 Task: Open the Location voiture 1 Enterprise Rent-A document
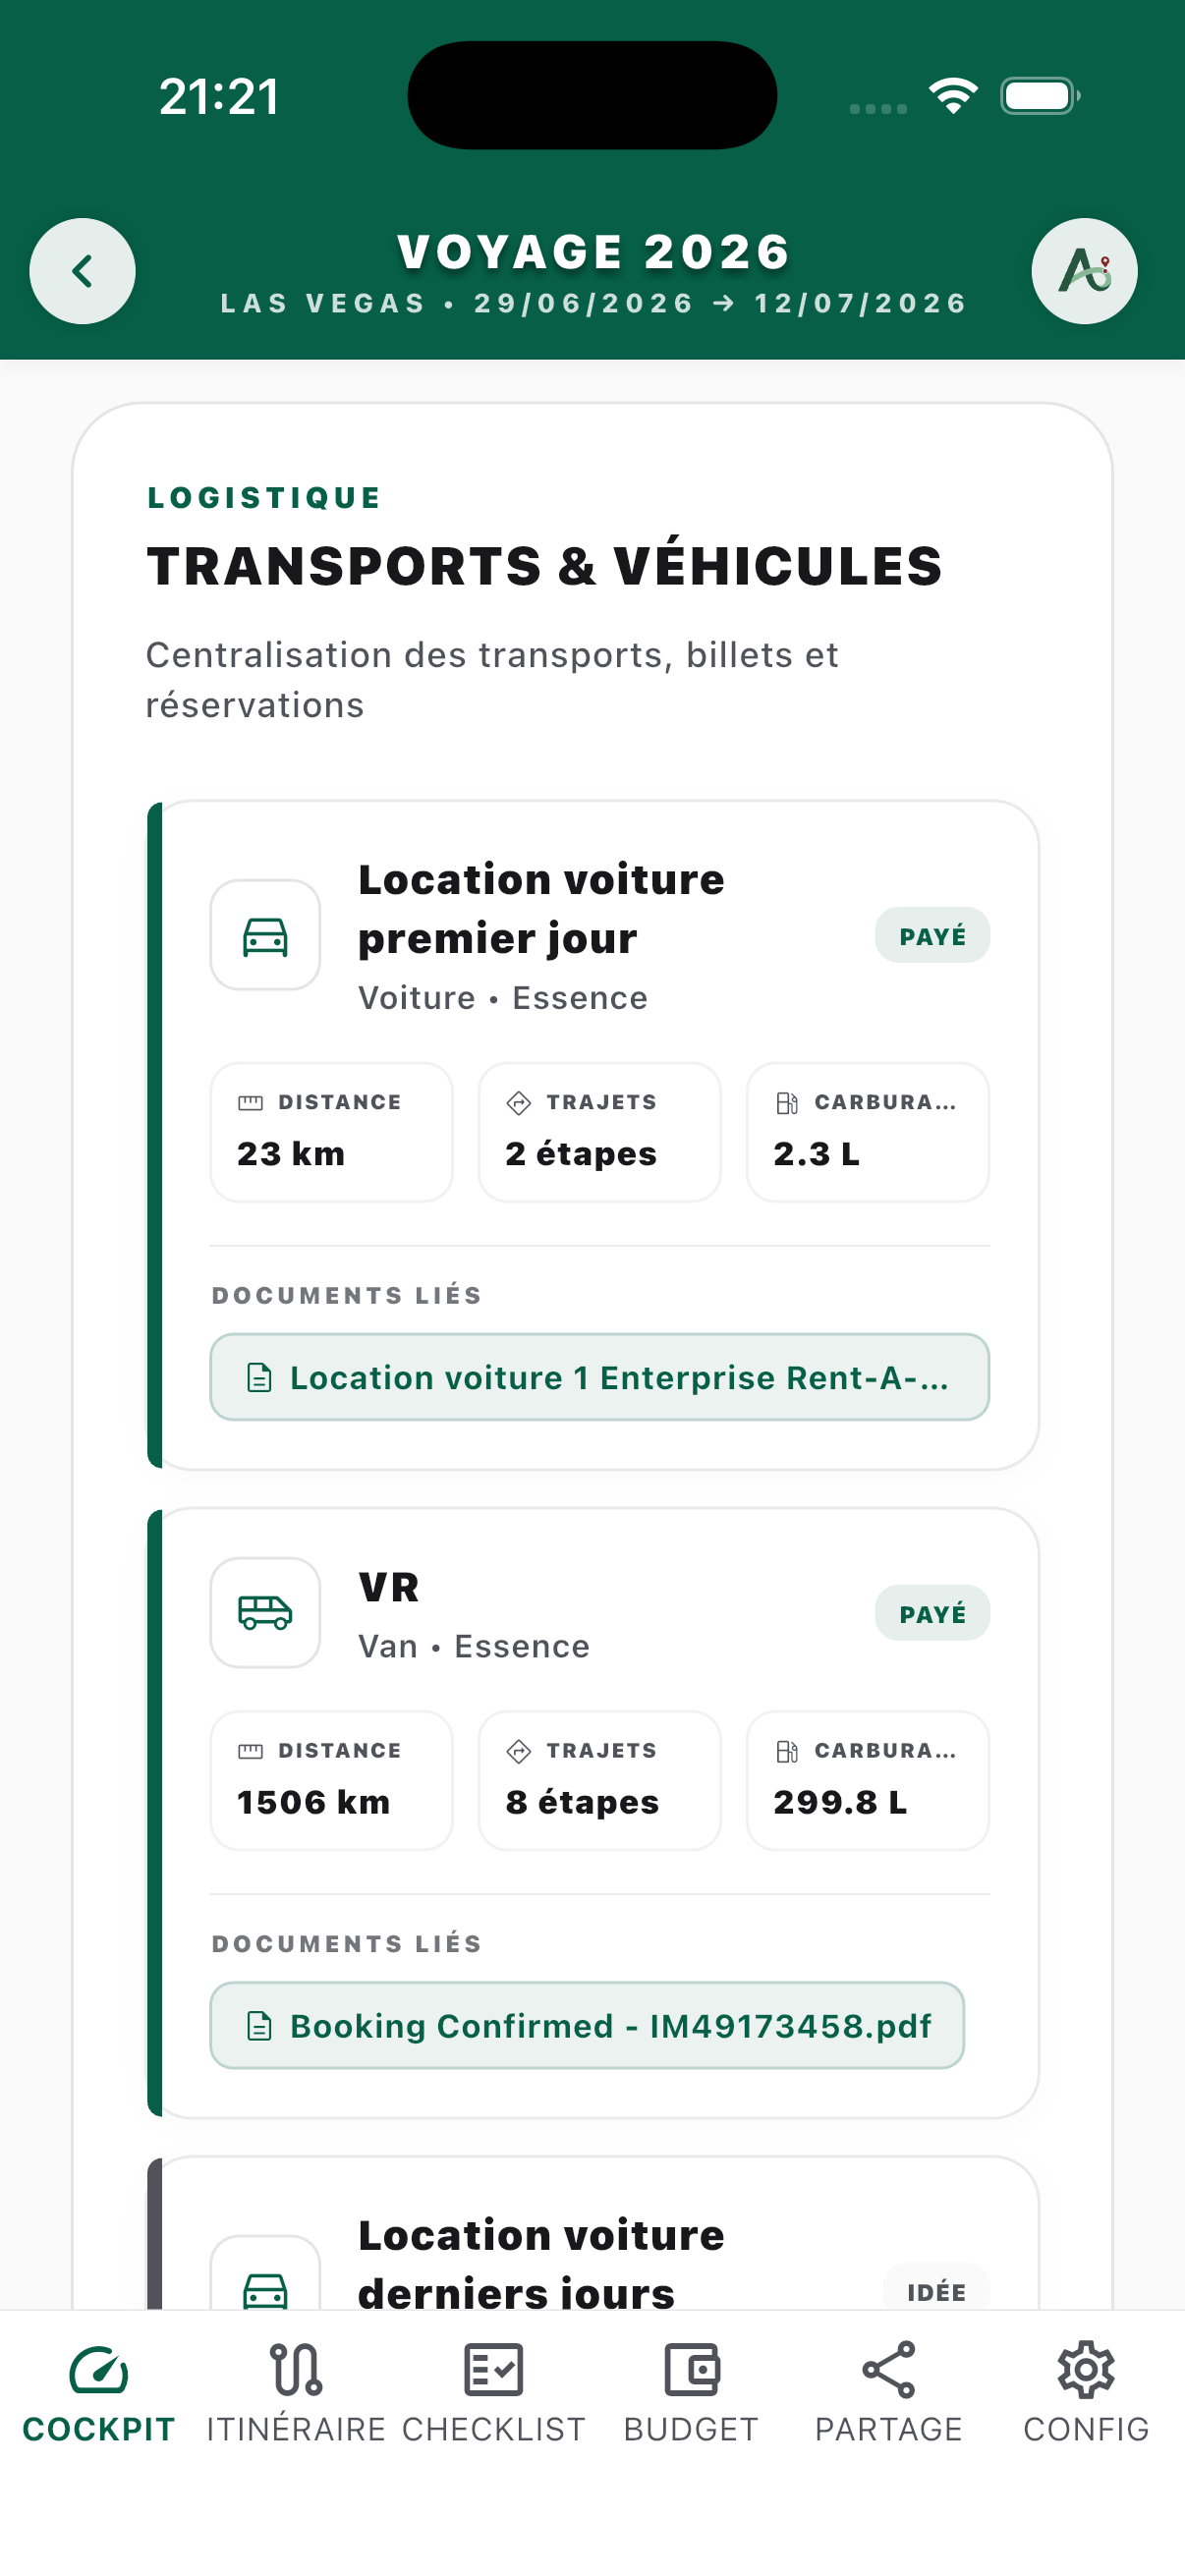tap(599, 1377)
